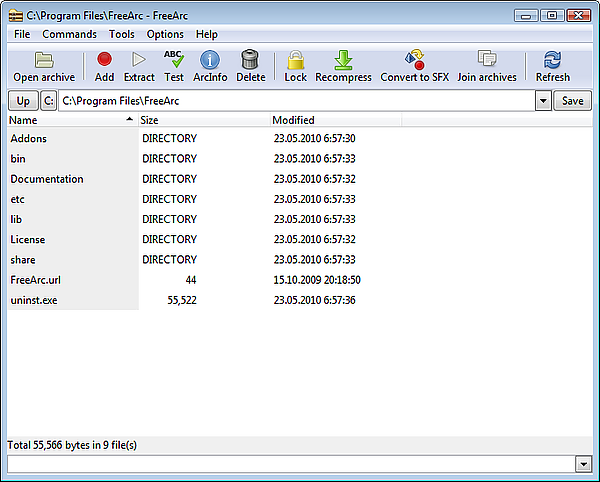Click the Recompress green arrow icon
600x482 pixels.
pyautogui.click(x=343, y=60)
